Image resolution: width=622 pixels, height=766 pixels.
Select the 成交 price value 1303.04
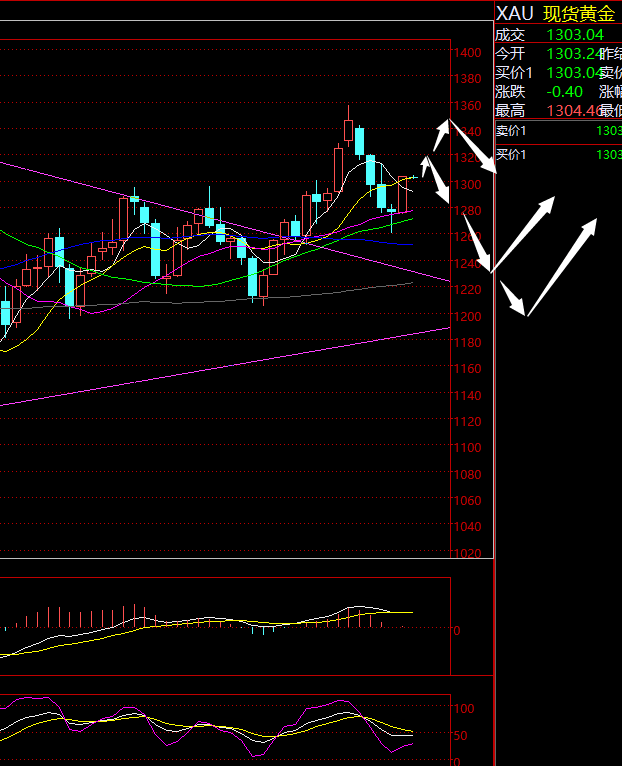575,35
